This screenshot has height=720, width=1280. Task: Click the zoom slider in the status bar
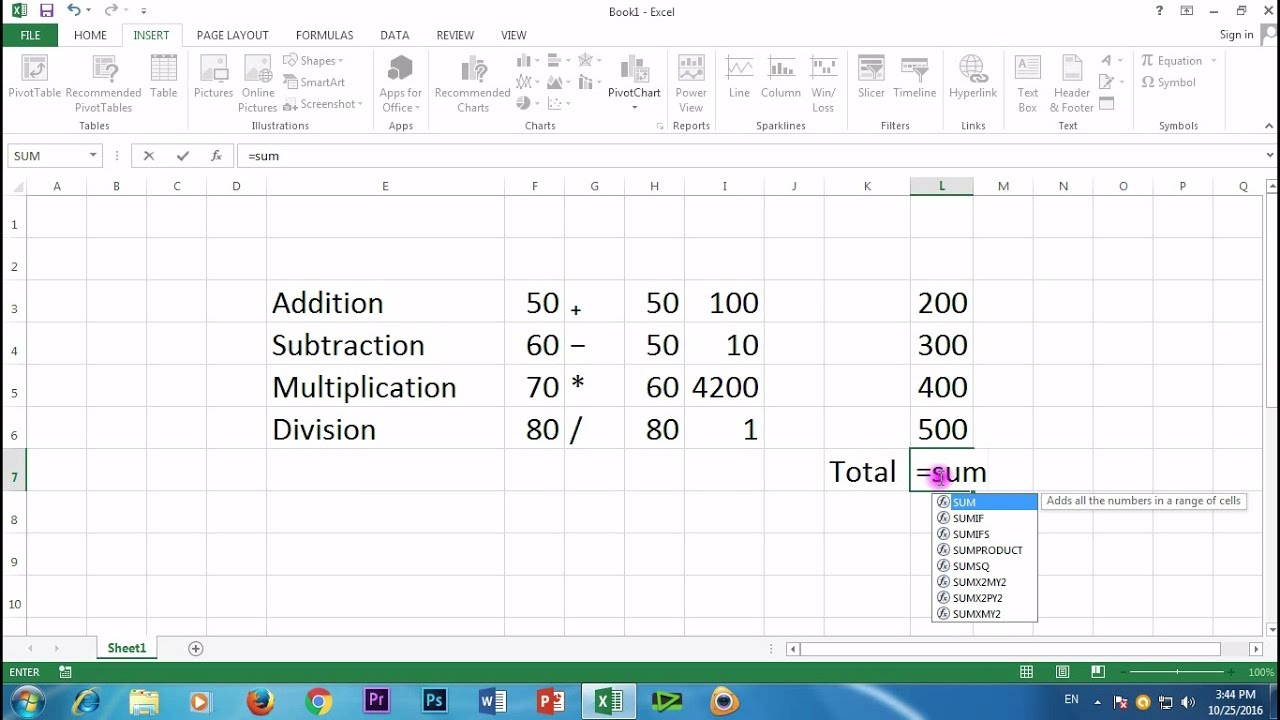tap(1177, 672)
